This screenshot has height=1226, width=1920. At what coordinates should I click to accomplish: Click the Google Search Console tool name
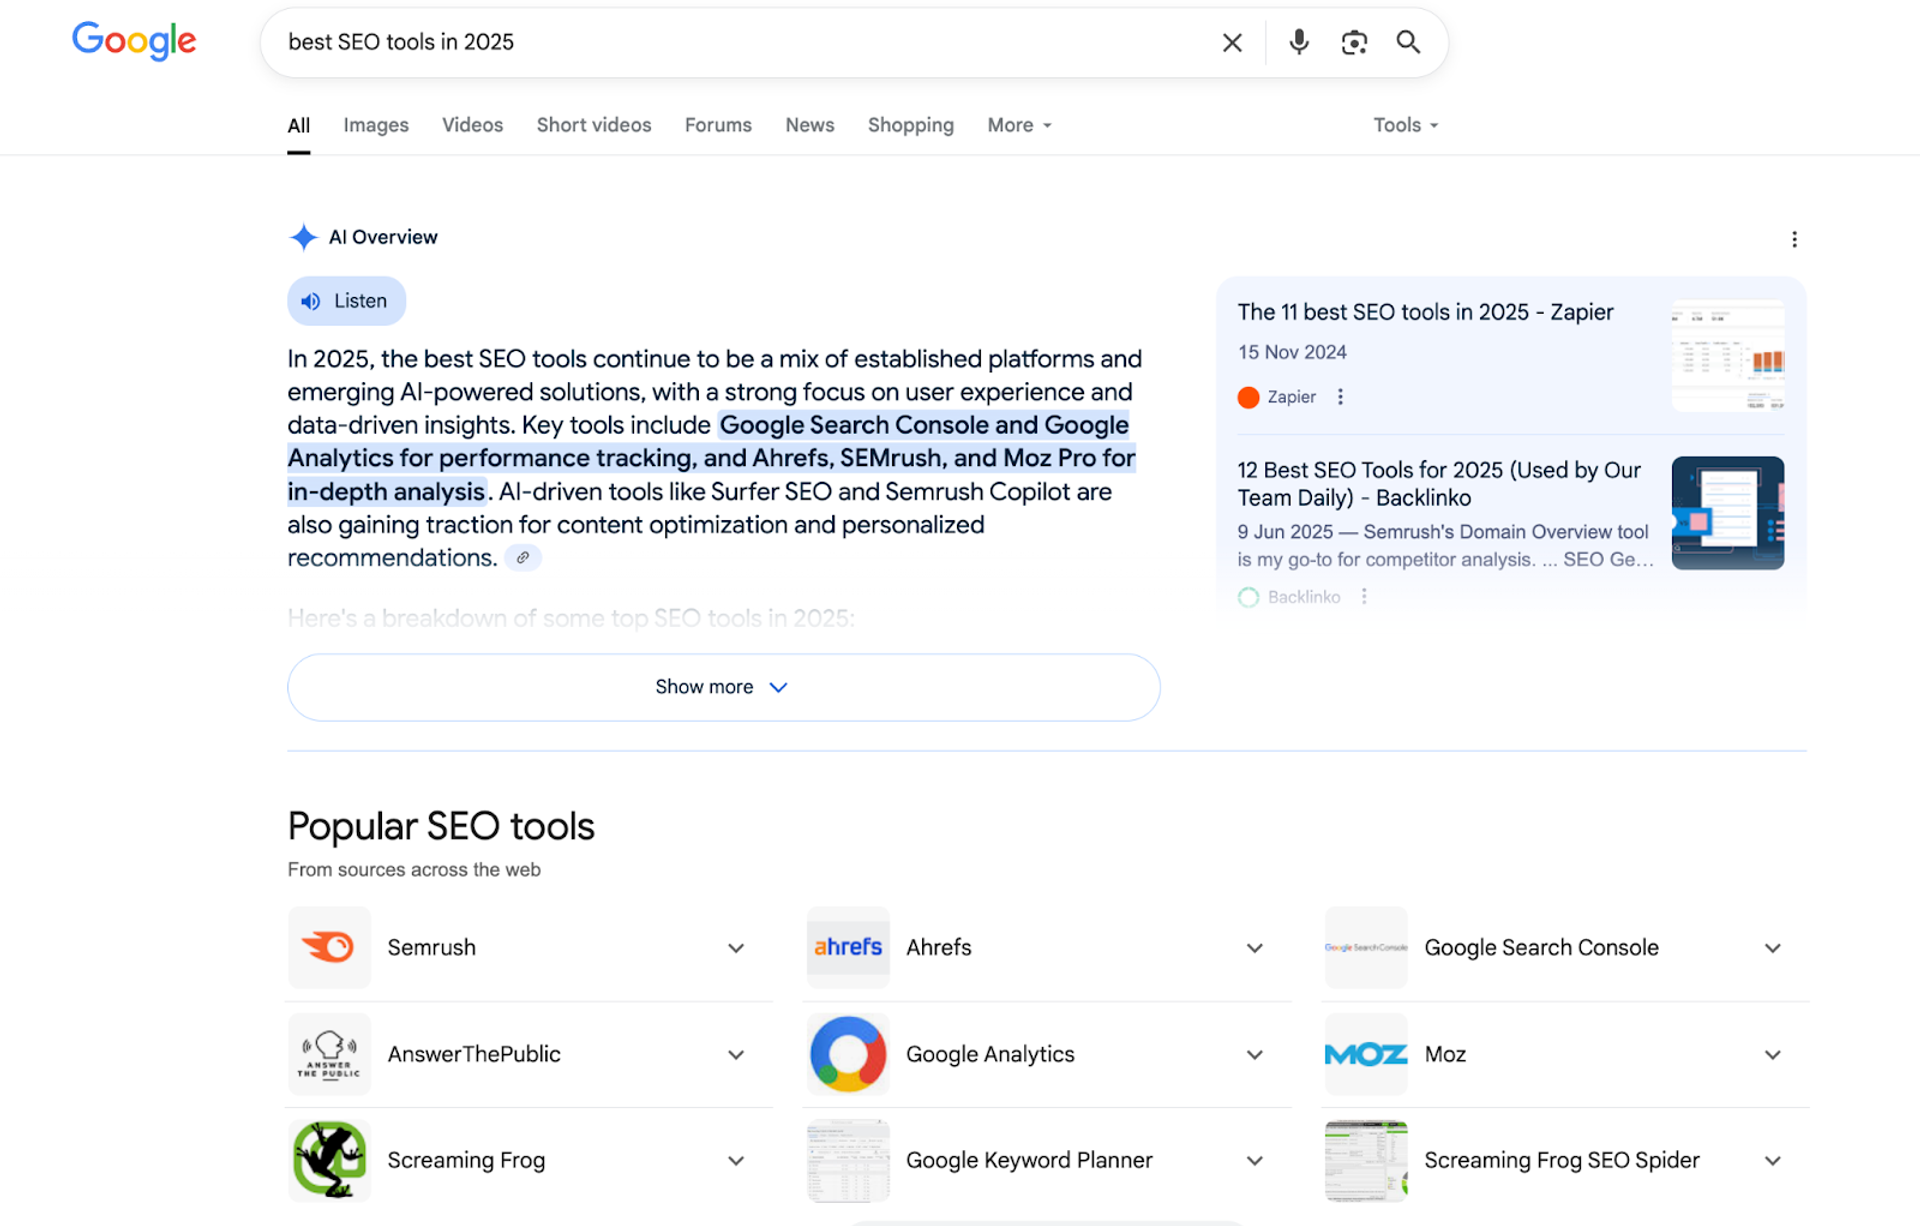click(x=1541, y=947)
